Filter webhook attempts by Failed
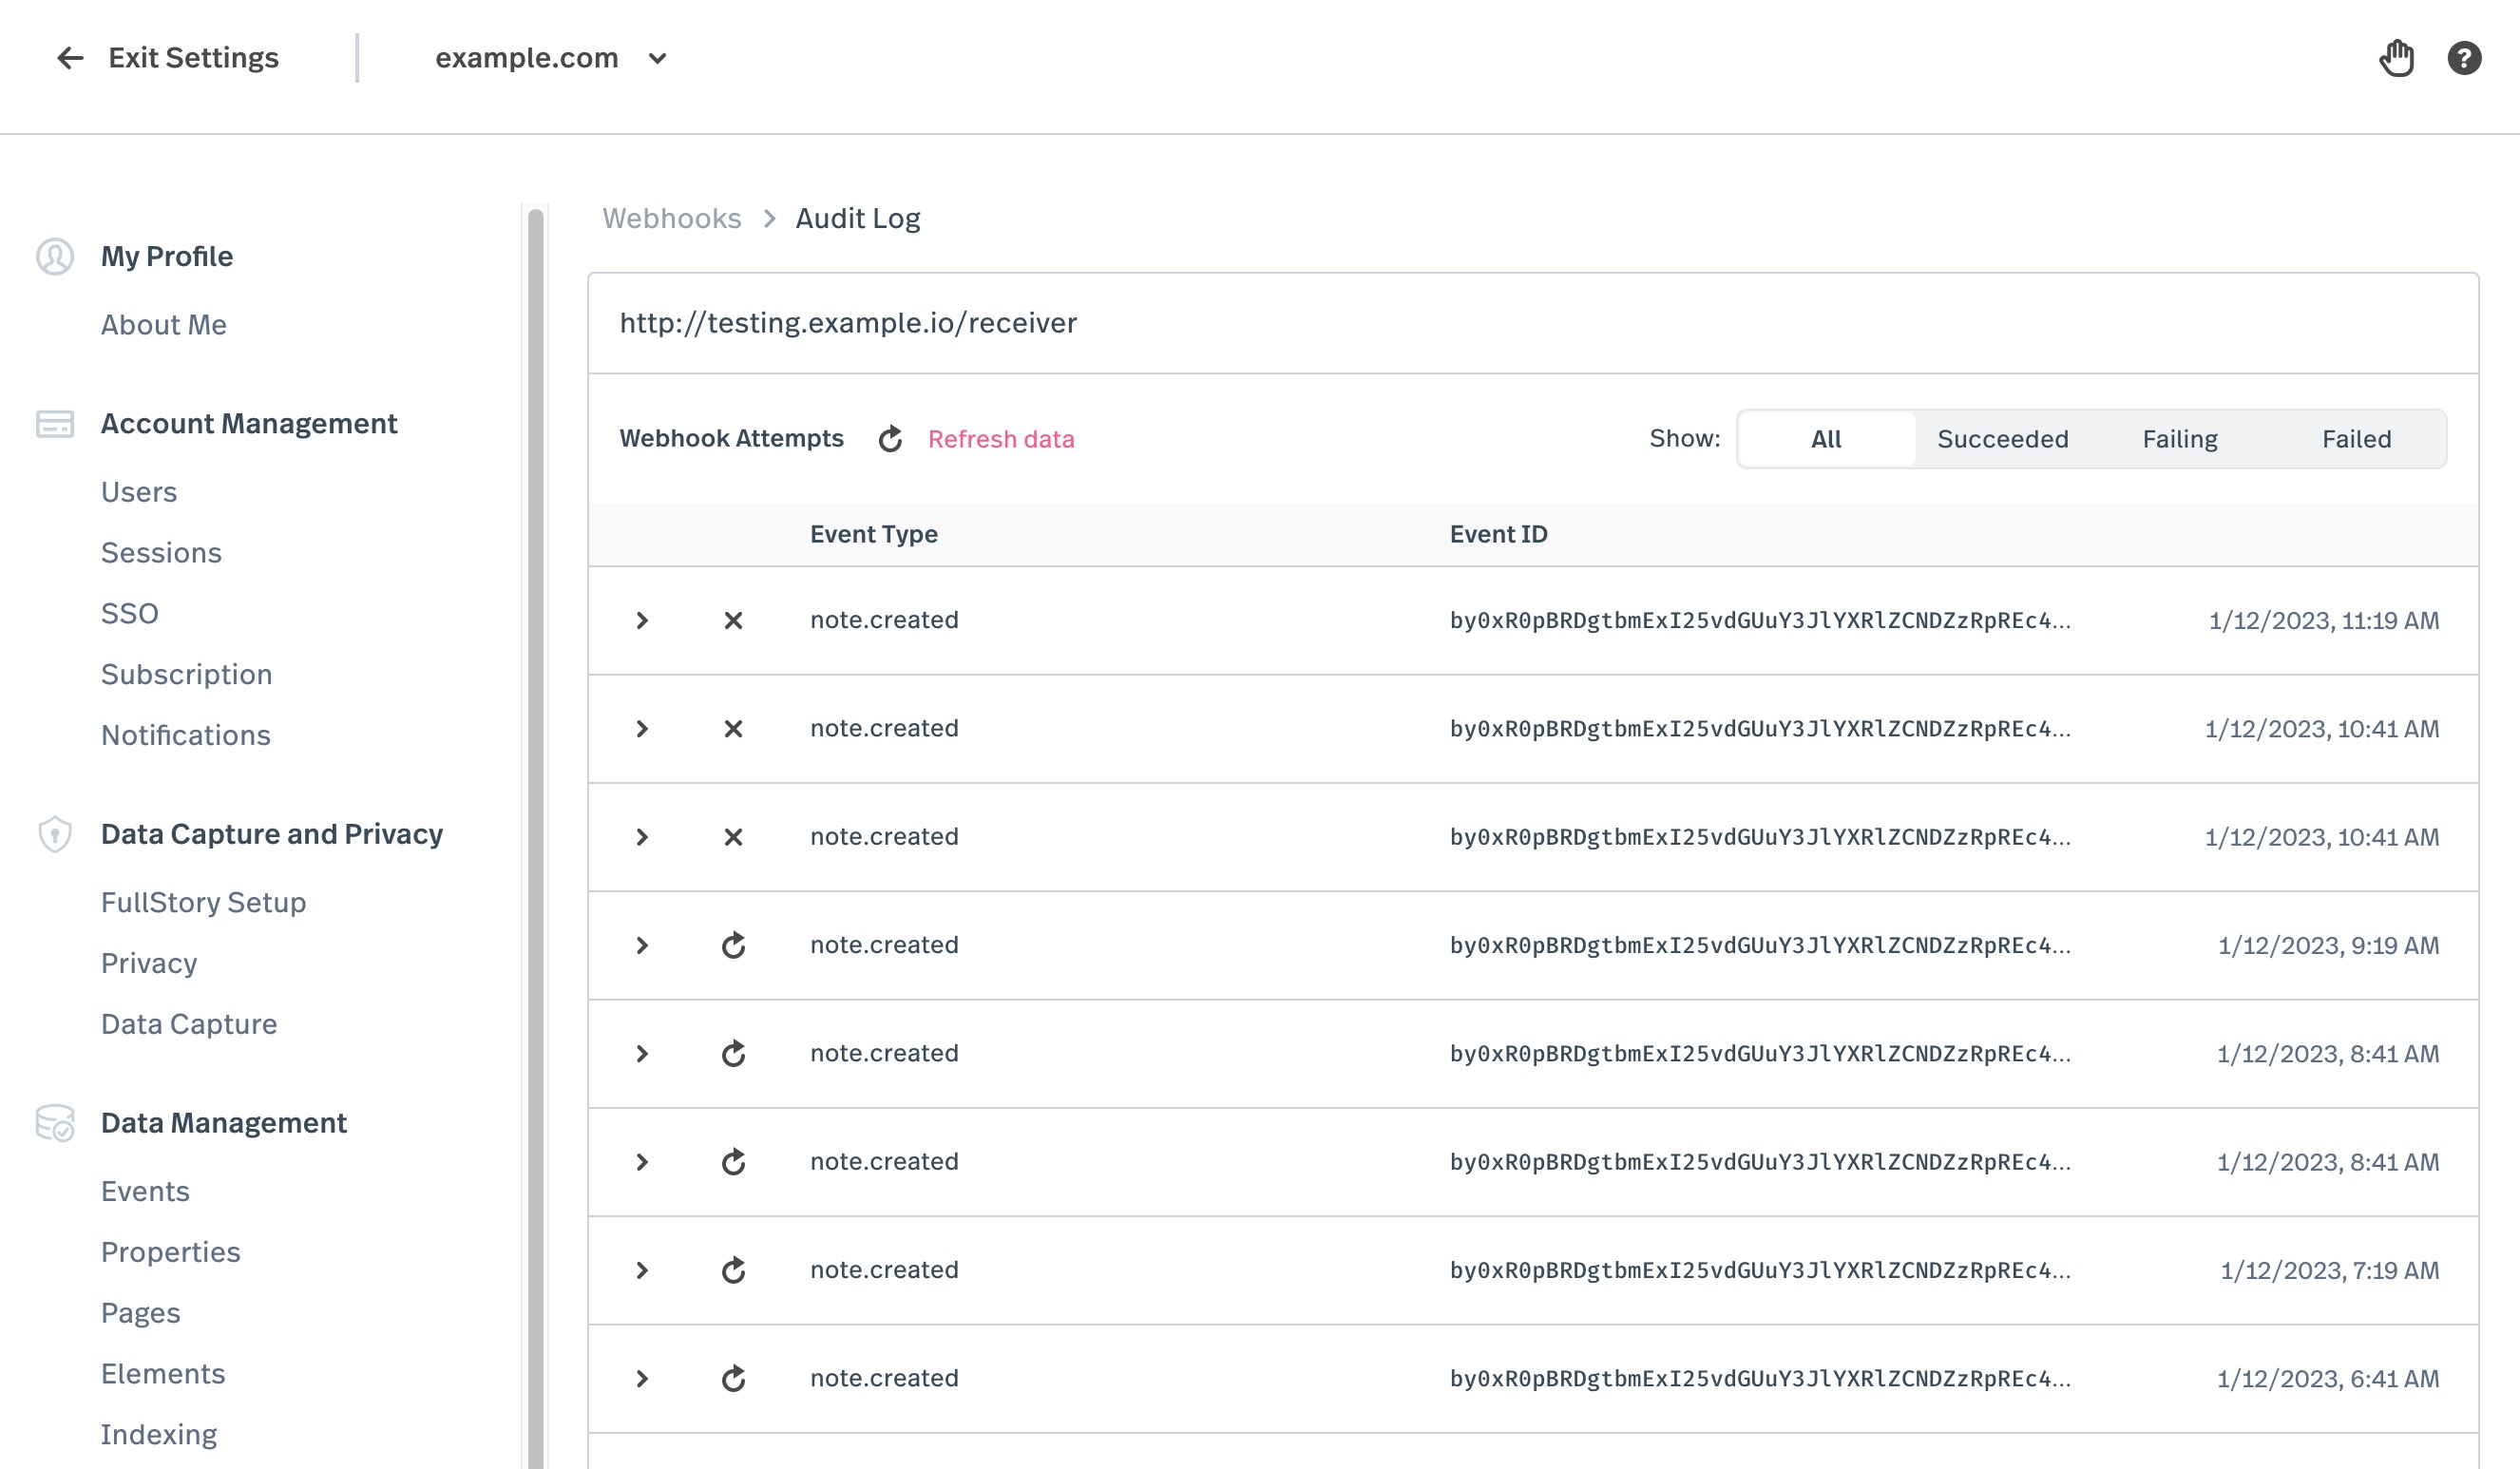This screenshot has height=1469, width=2520. tap(2356, 439)
